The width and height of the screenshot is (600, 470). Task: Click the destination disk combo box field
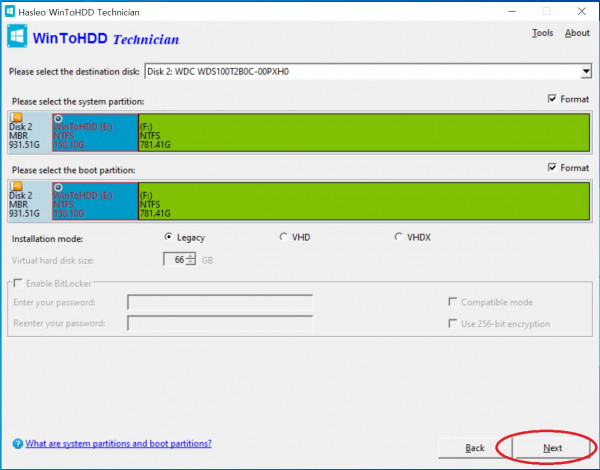(368, 72)
